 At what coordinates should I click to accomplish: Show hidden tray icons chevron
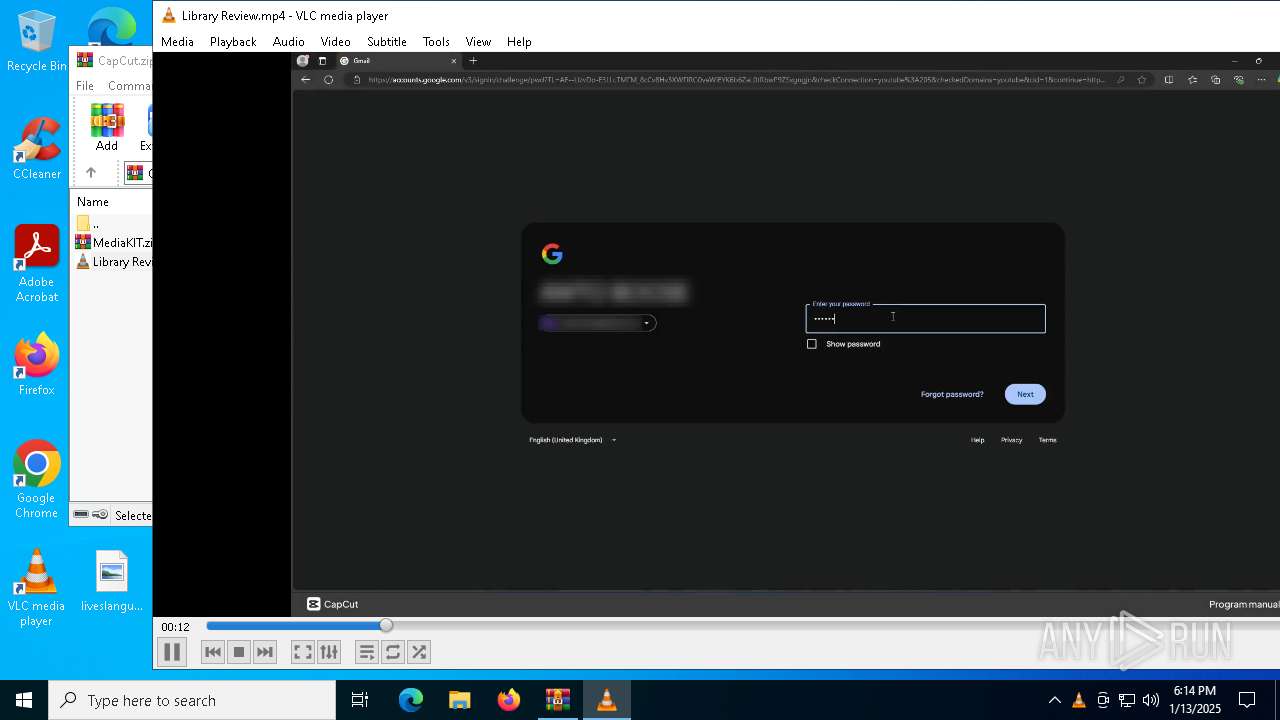pos(1055,700)
